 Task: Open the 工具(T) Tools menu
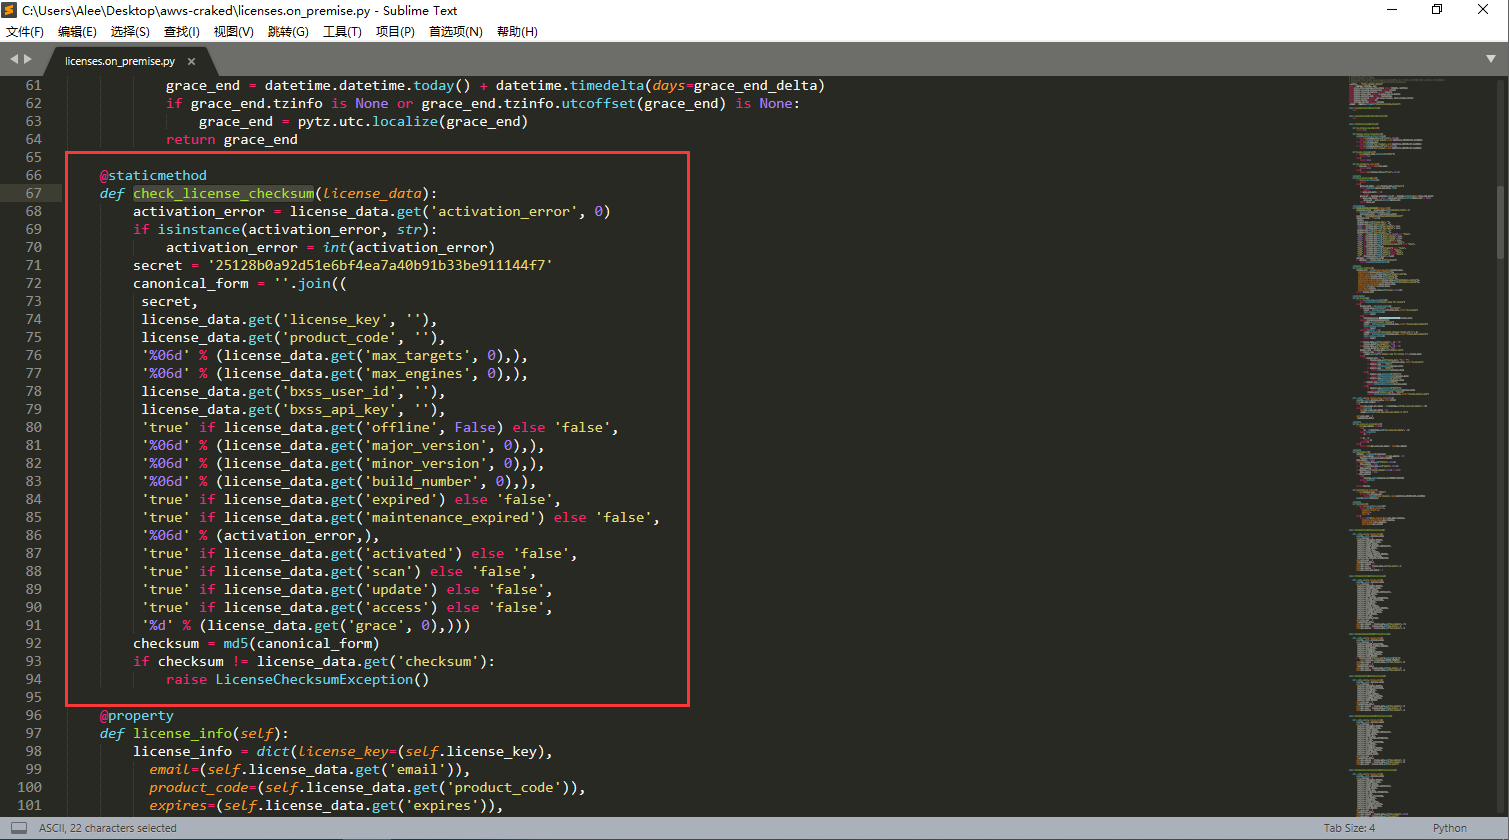click(342, 32)
